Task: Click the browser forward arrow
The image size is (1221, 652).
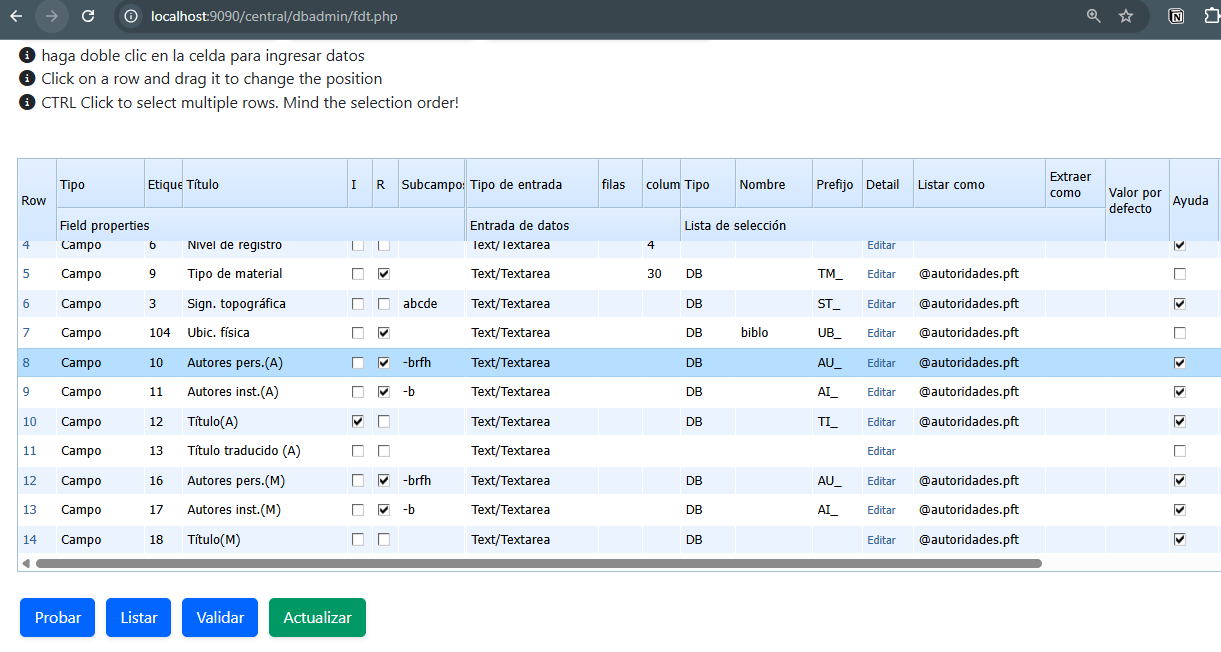Action: coord(52,16)
